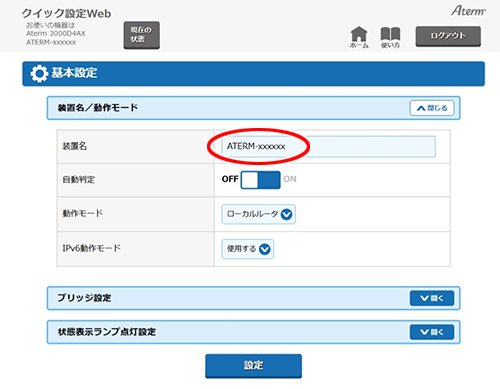Click the 自動判定 row label
500x389 pixels.
pos(79,180)
